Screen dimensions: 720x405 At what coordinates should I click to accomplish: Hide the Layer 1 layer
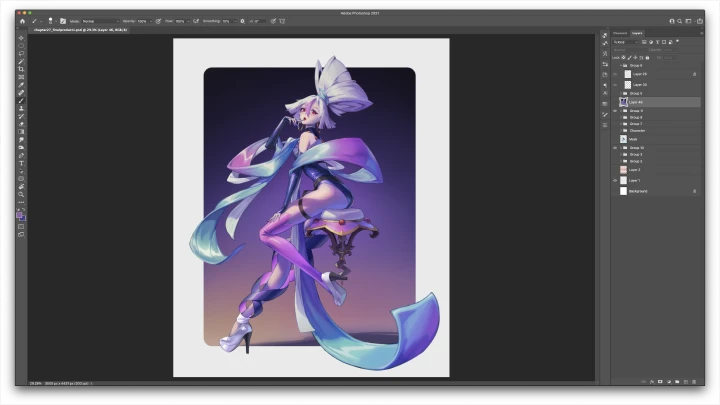[x=615, y=180]
